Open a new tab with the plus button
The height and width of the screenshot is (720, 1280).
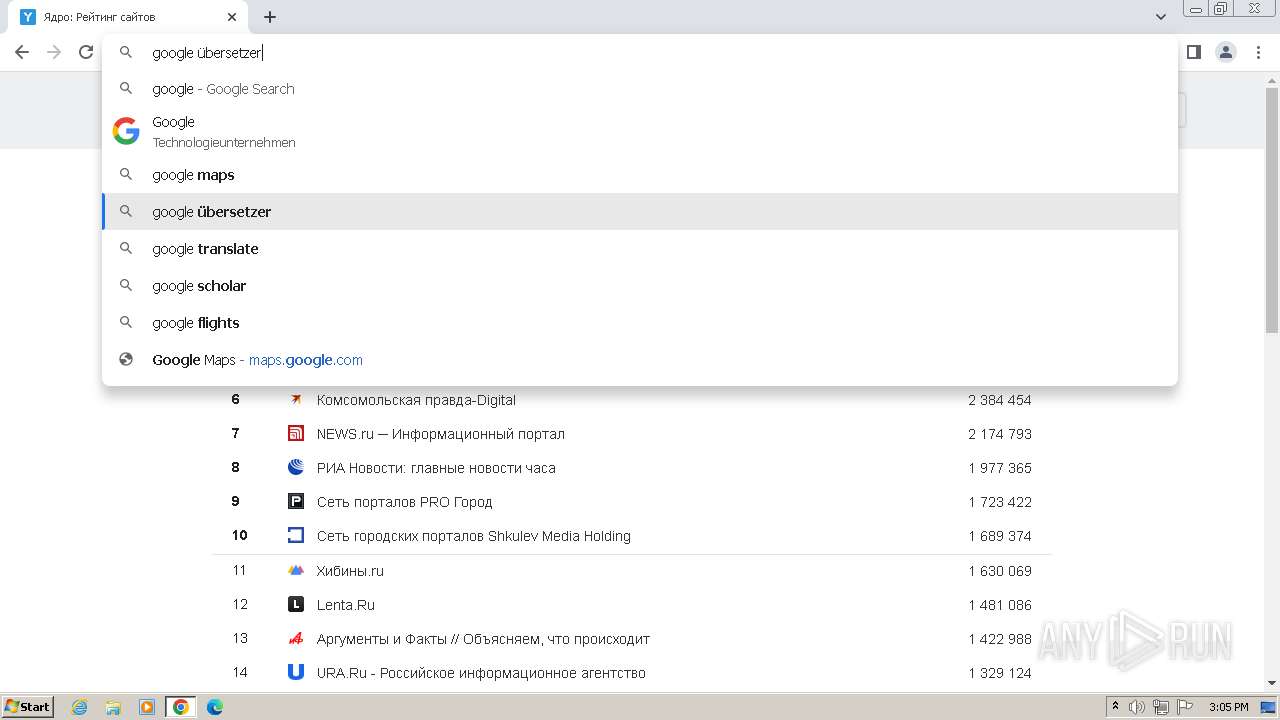click(x=270, y=17)
